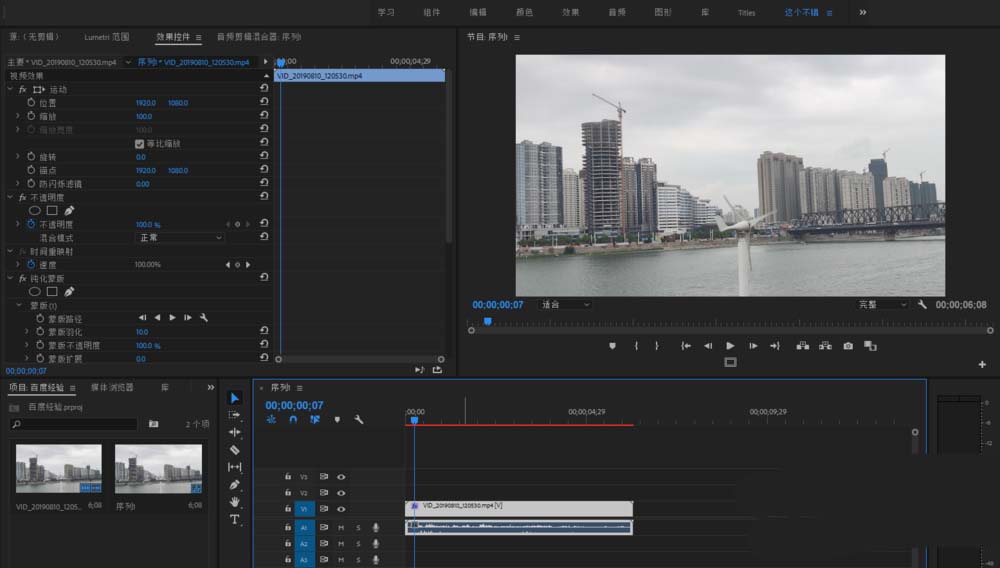
Task: Open the 效果 workspace tab
Action: 570,12
